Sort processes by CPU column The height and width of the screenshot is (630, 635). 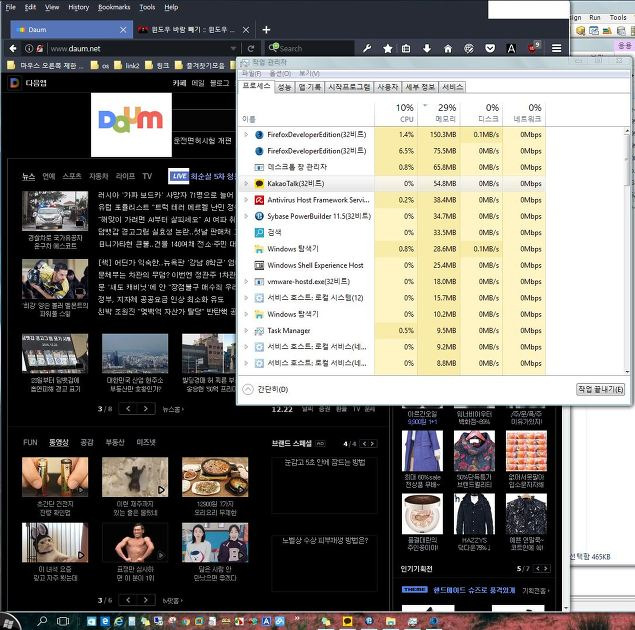tap(396, 113)
